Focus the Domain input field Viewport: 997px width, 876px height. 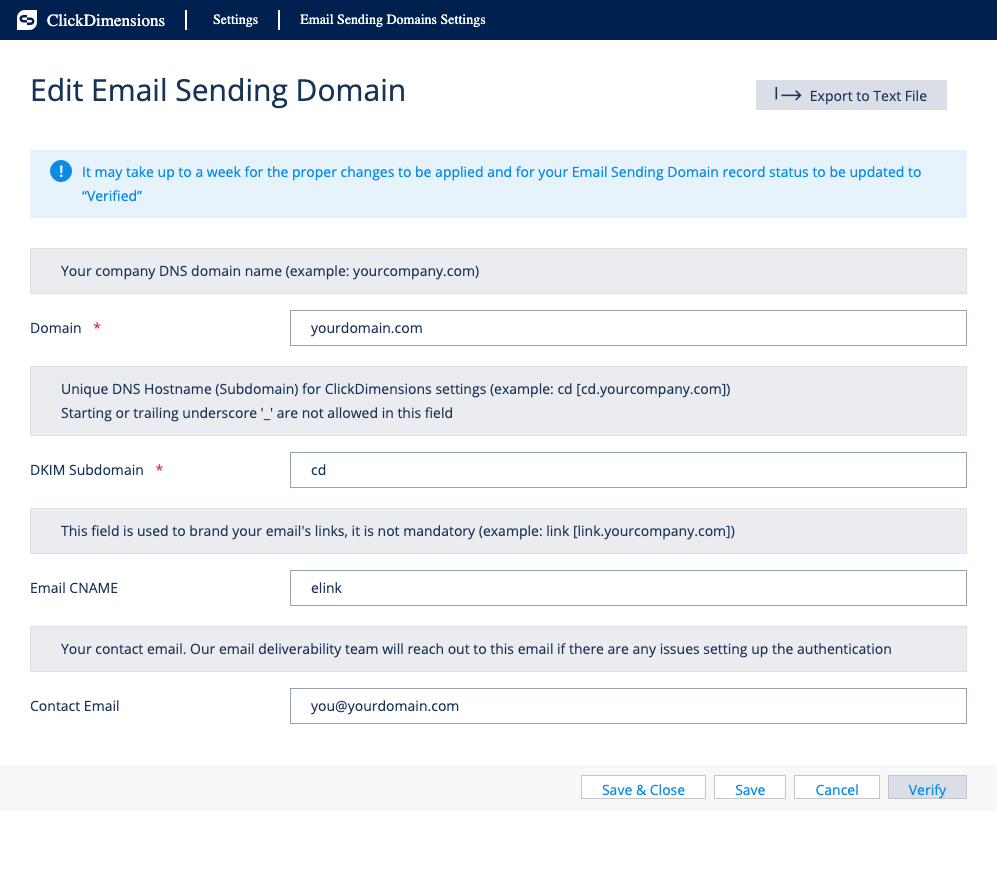click(628, 328)
